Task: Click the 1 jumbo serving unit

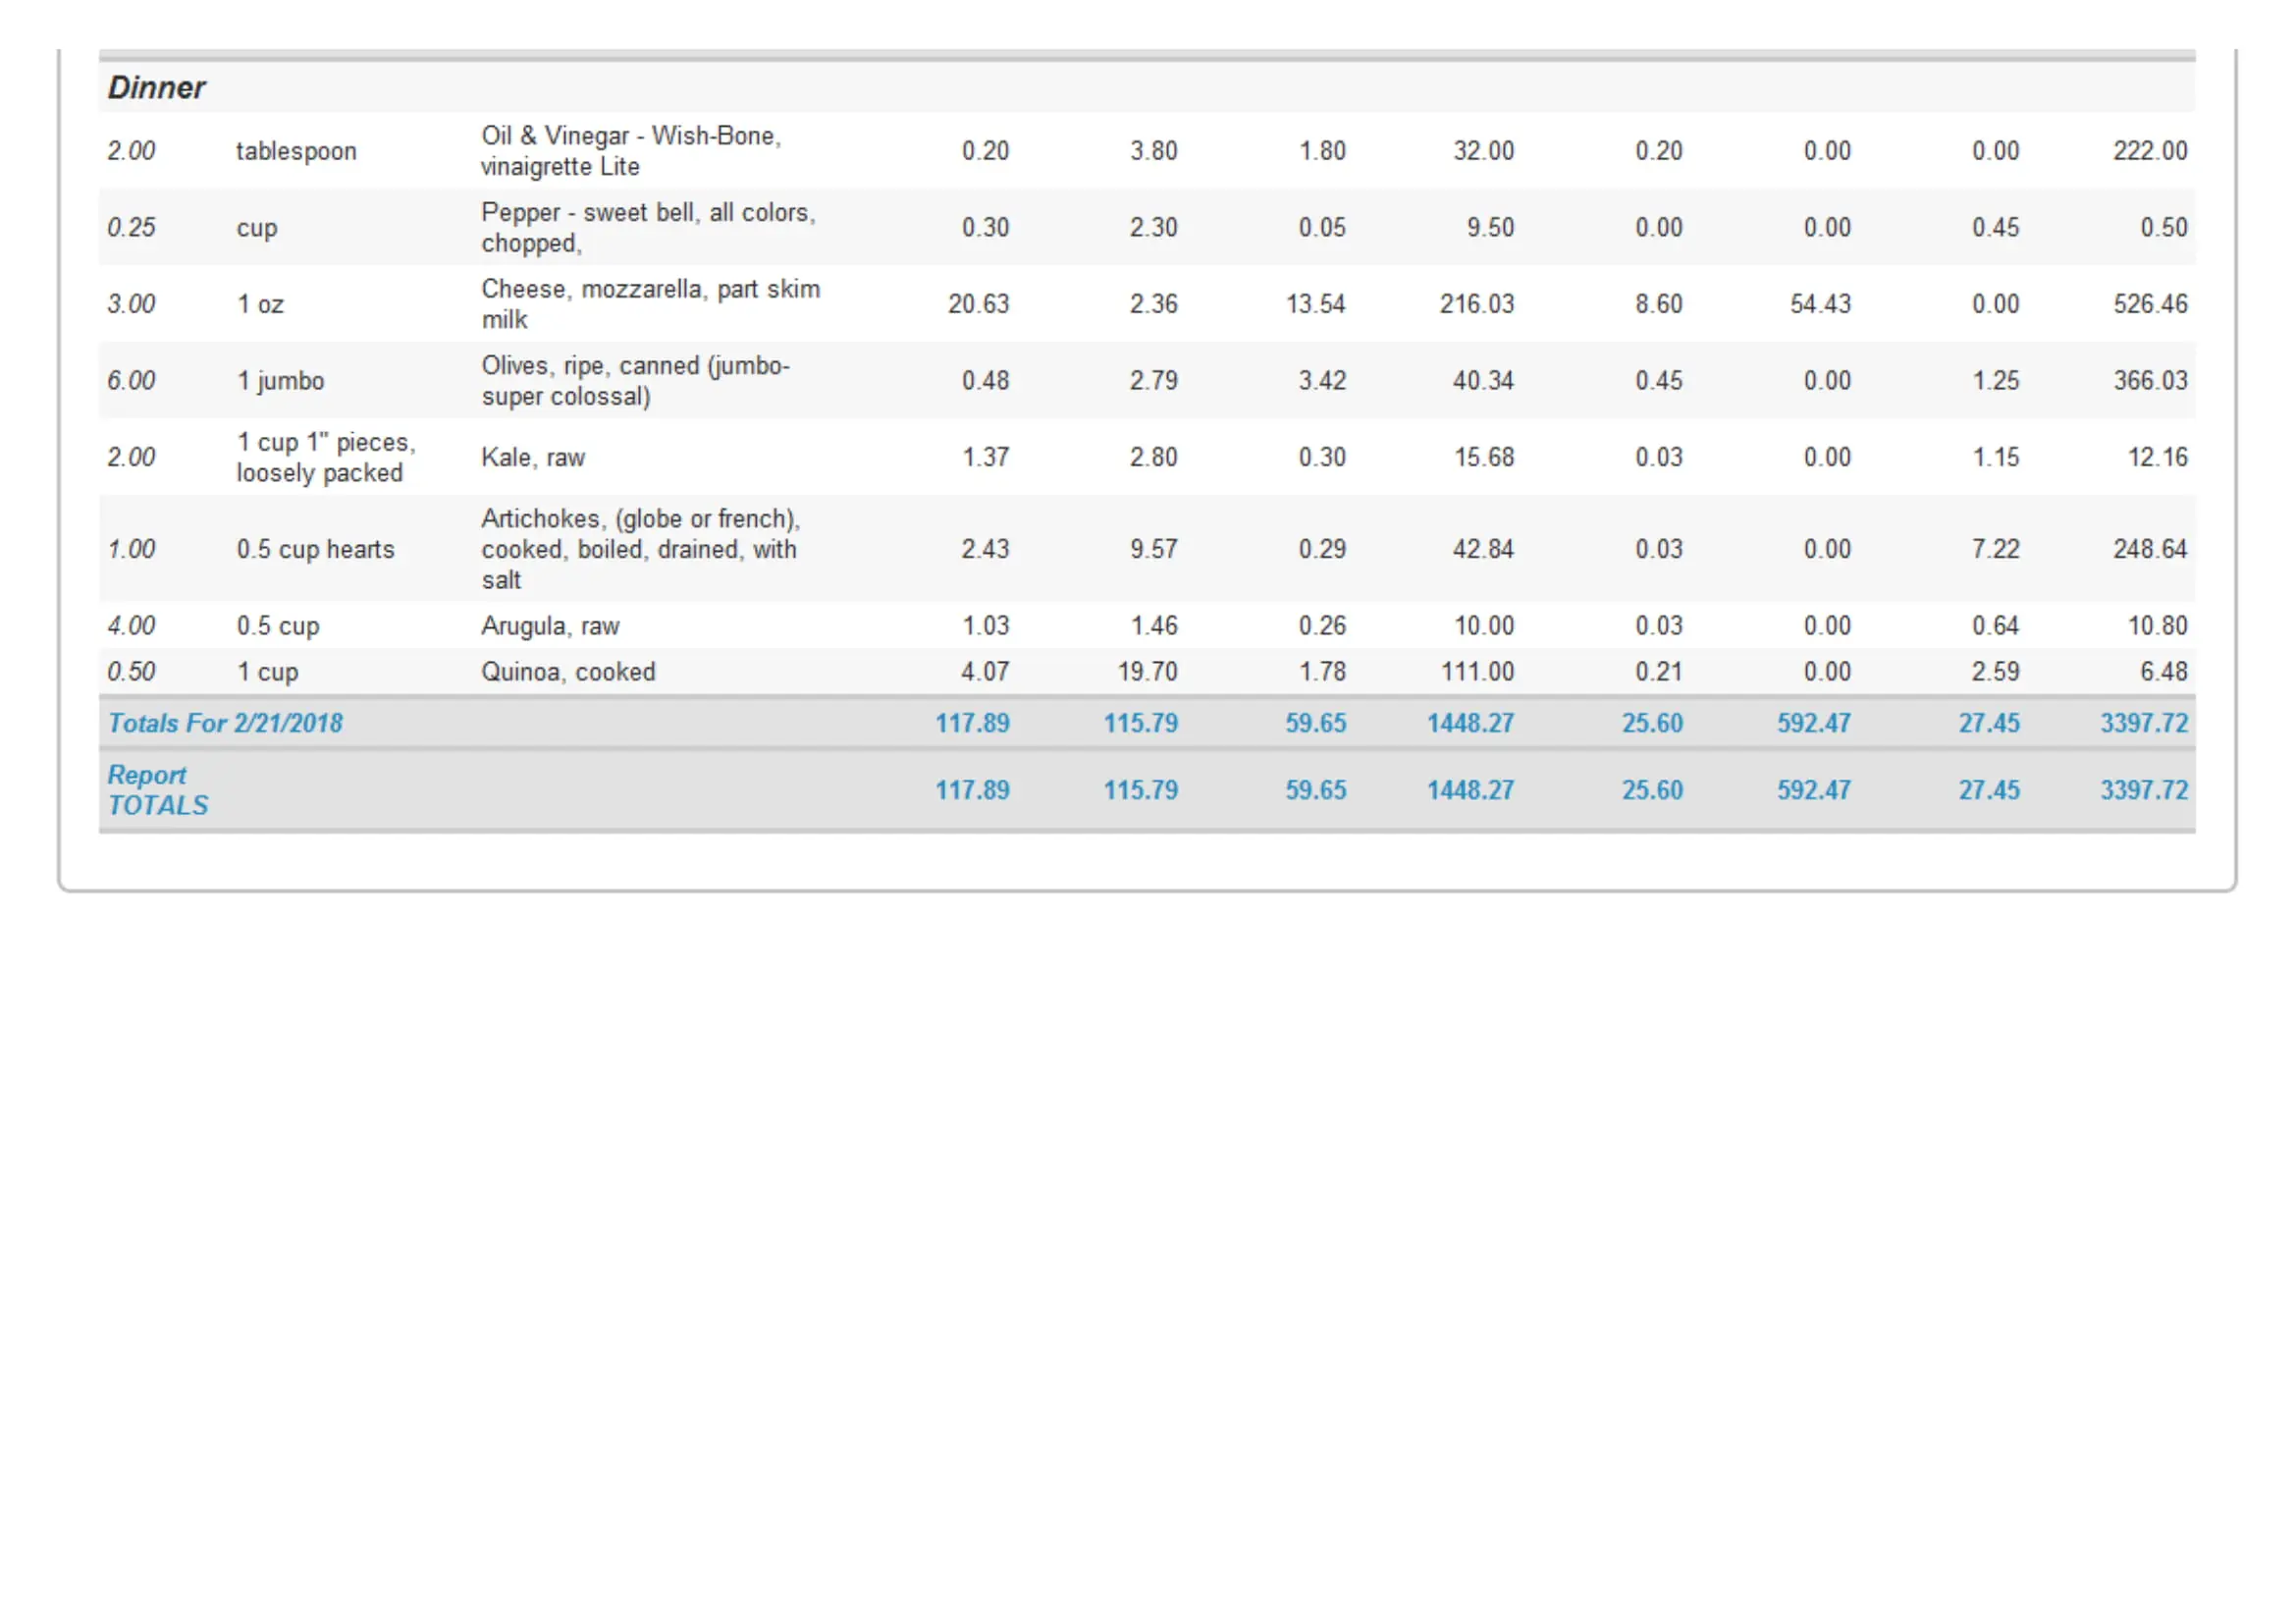Action: click(280, 381)
